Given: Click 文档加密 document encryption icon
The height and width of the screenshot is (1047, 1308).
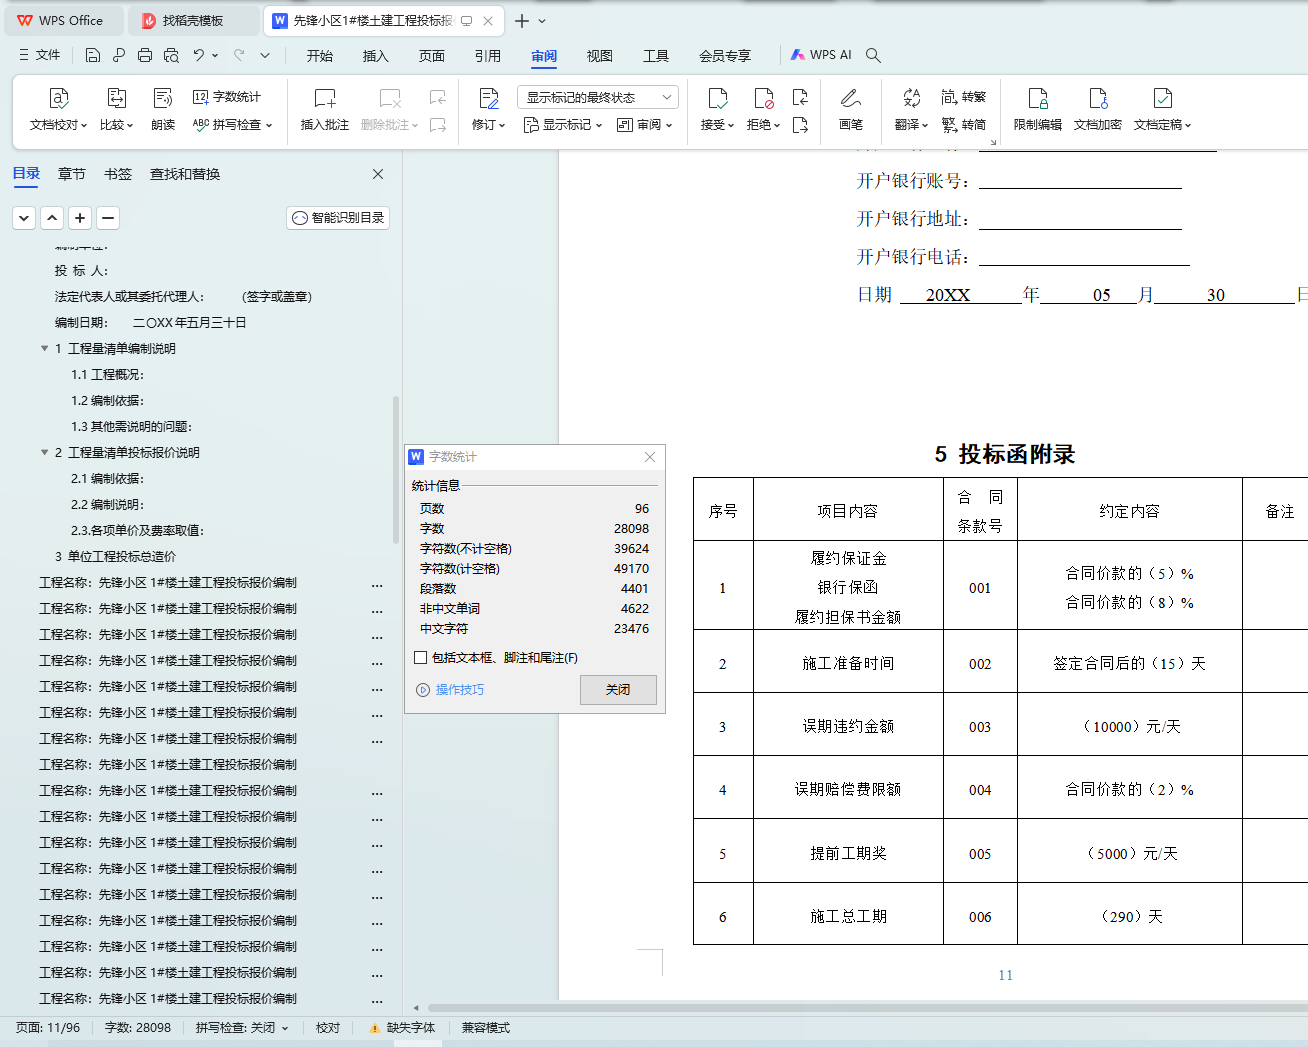Looking at the screenshot, I should click(1098, 98).
